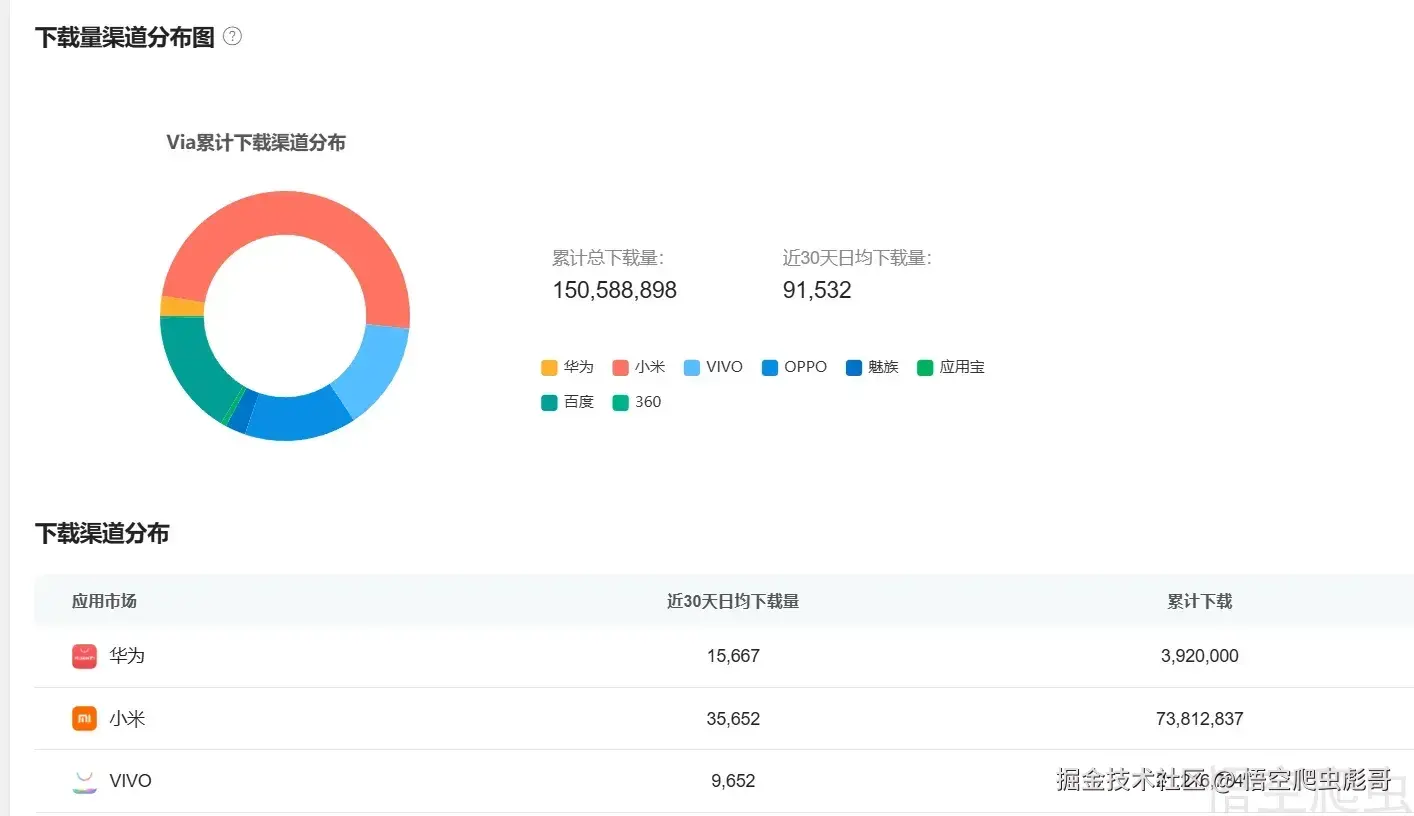Toggle OPPO legend entry

click(794, 367)
